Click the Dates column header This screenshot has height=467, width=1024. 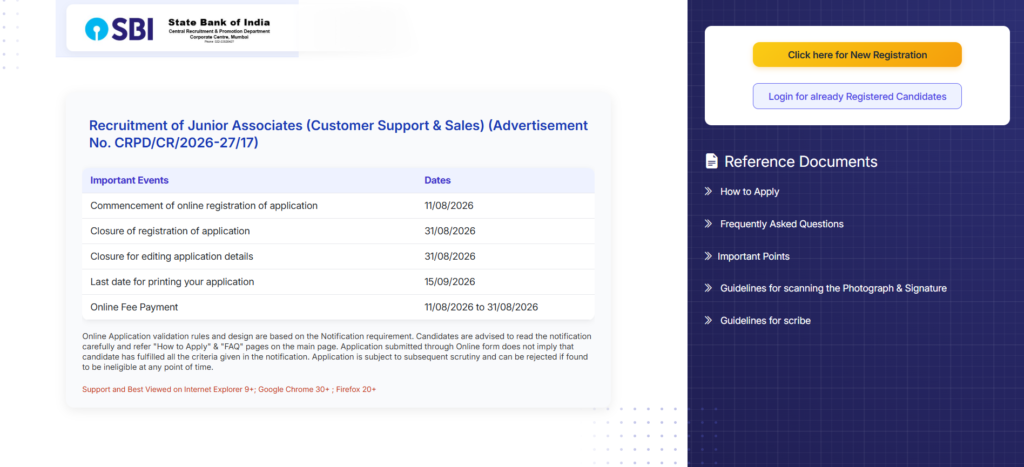438,180
